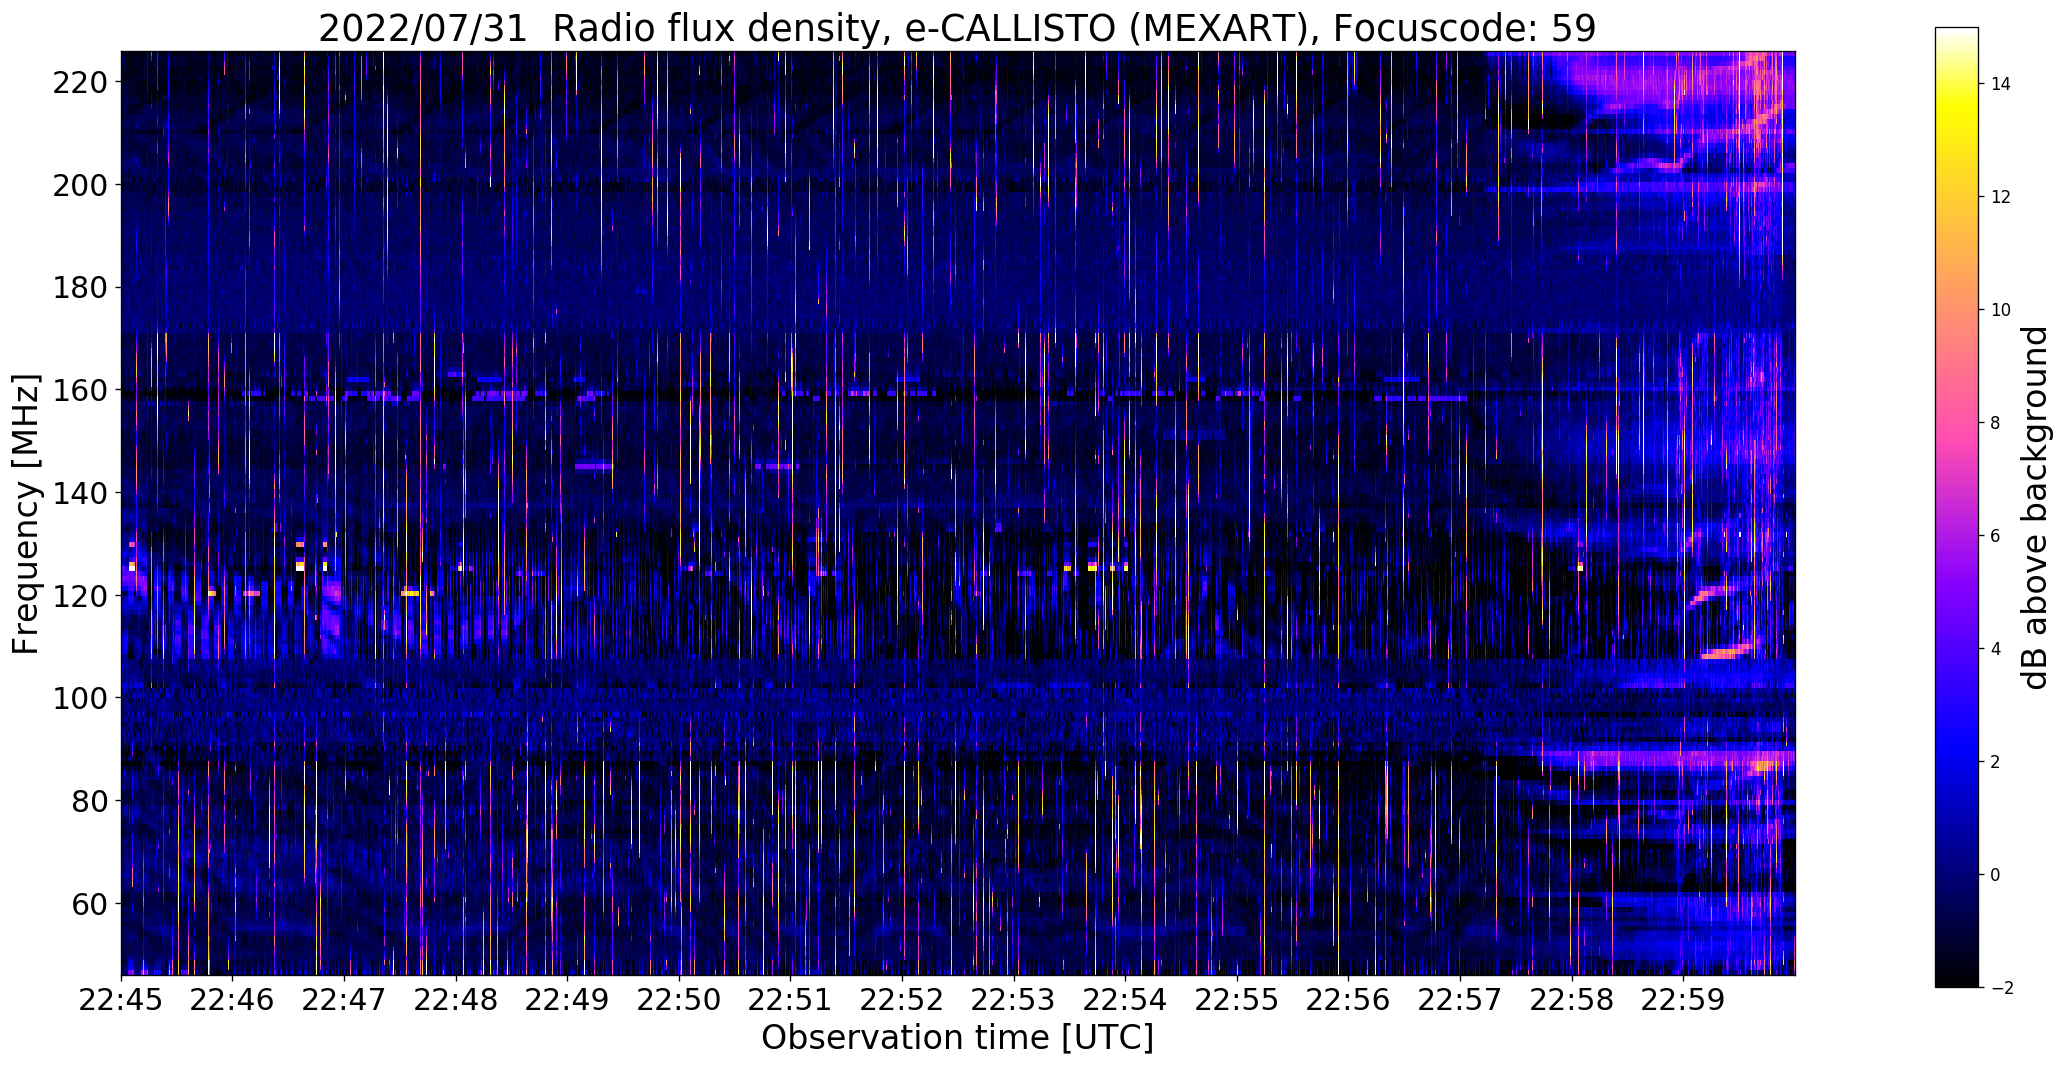The height and width of the screenshot is (1067, 2066).
Task: Click the 100 frequency tick label
Action: click(x=82, y=698)
